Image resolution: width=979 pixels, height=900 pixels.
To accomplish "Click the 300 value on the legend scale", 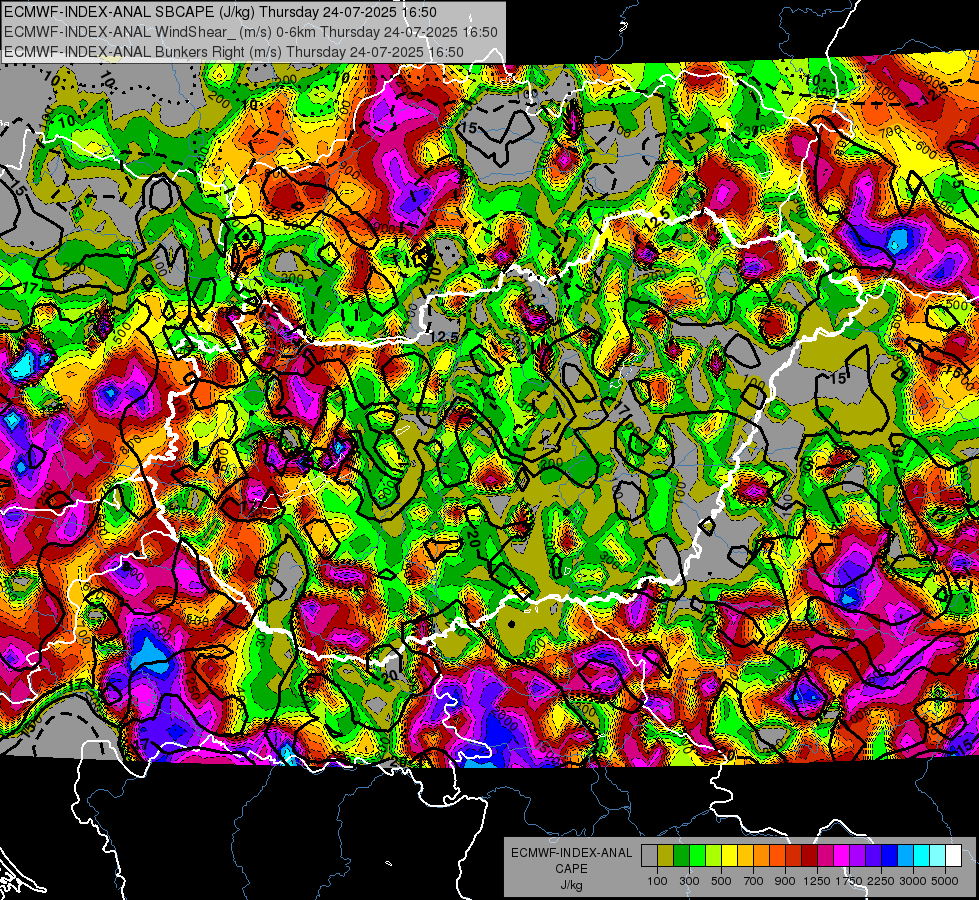I will coord(689,881).
